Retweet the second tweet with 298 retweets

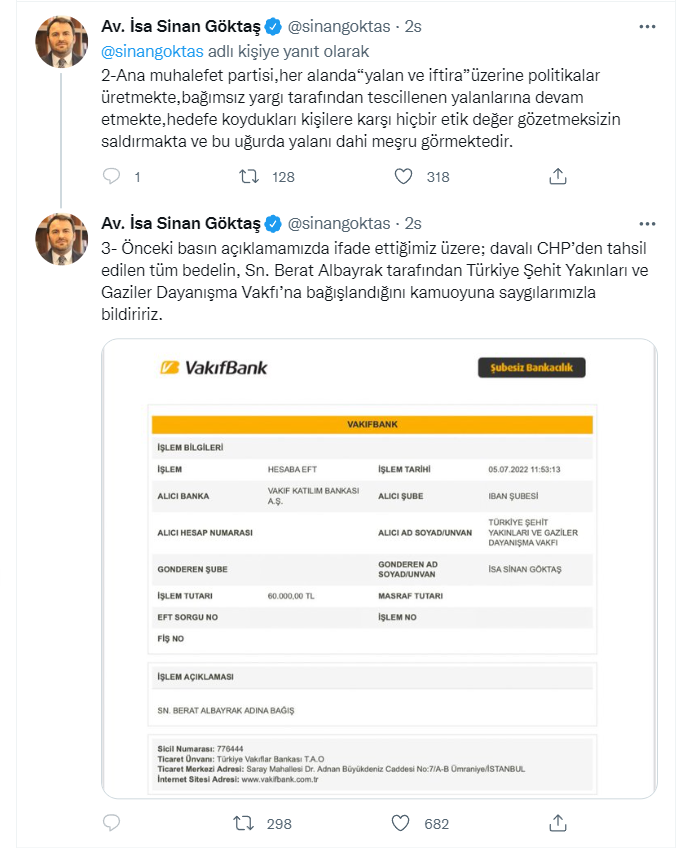click(243, 823)
